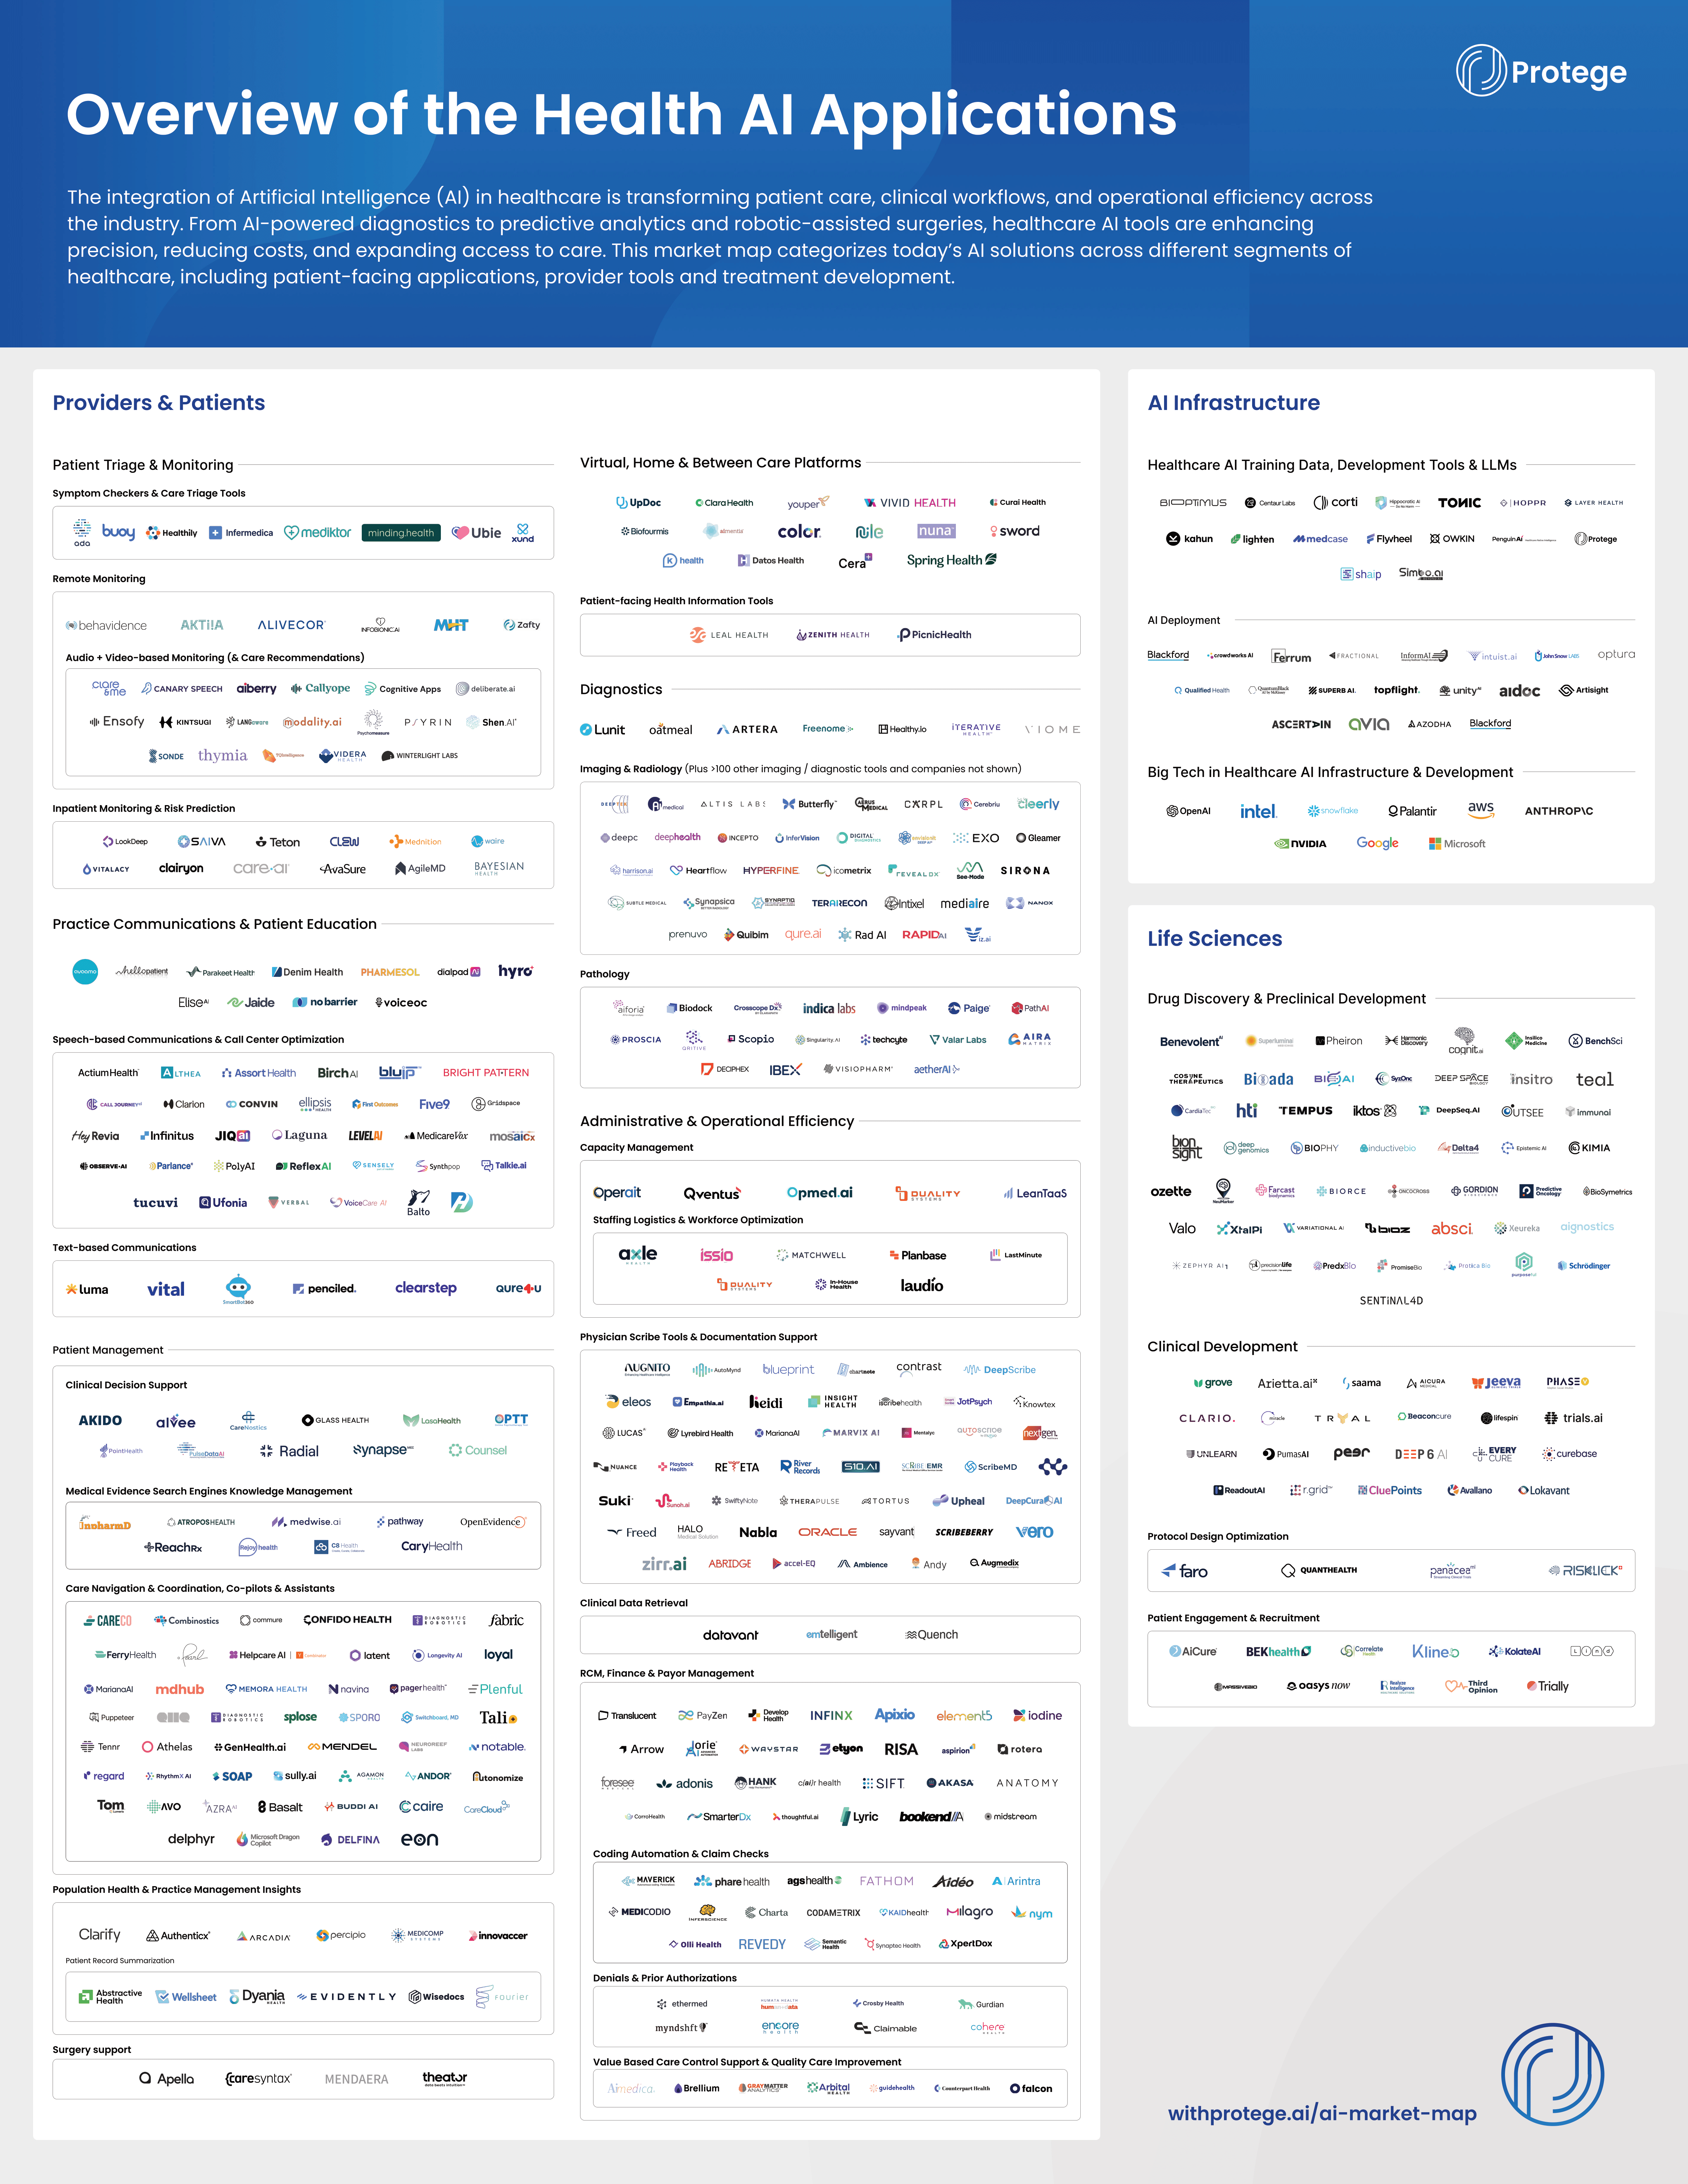
Task: Click the minding.health green badge
Action: 401,533
